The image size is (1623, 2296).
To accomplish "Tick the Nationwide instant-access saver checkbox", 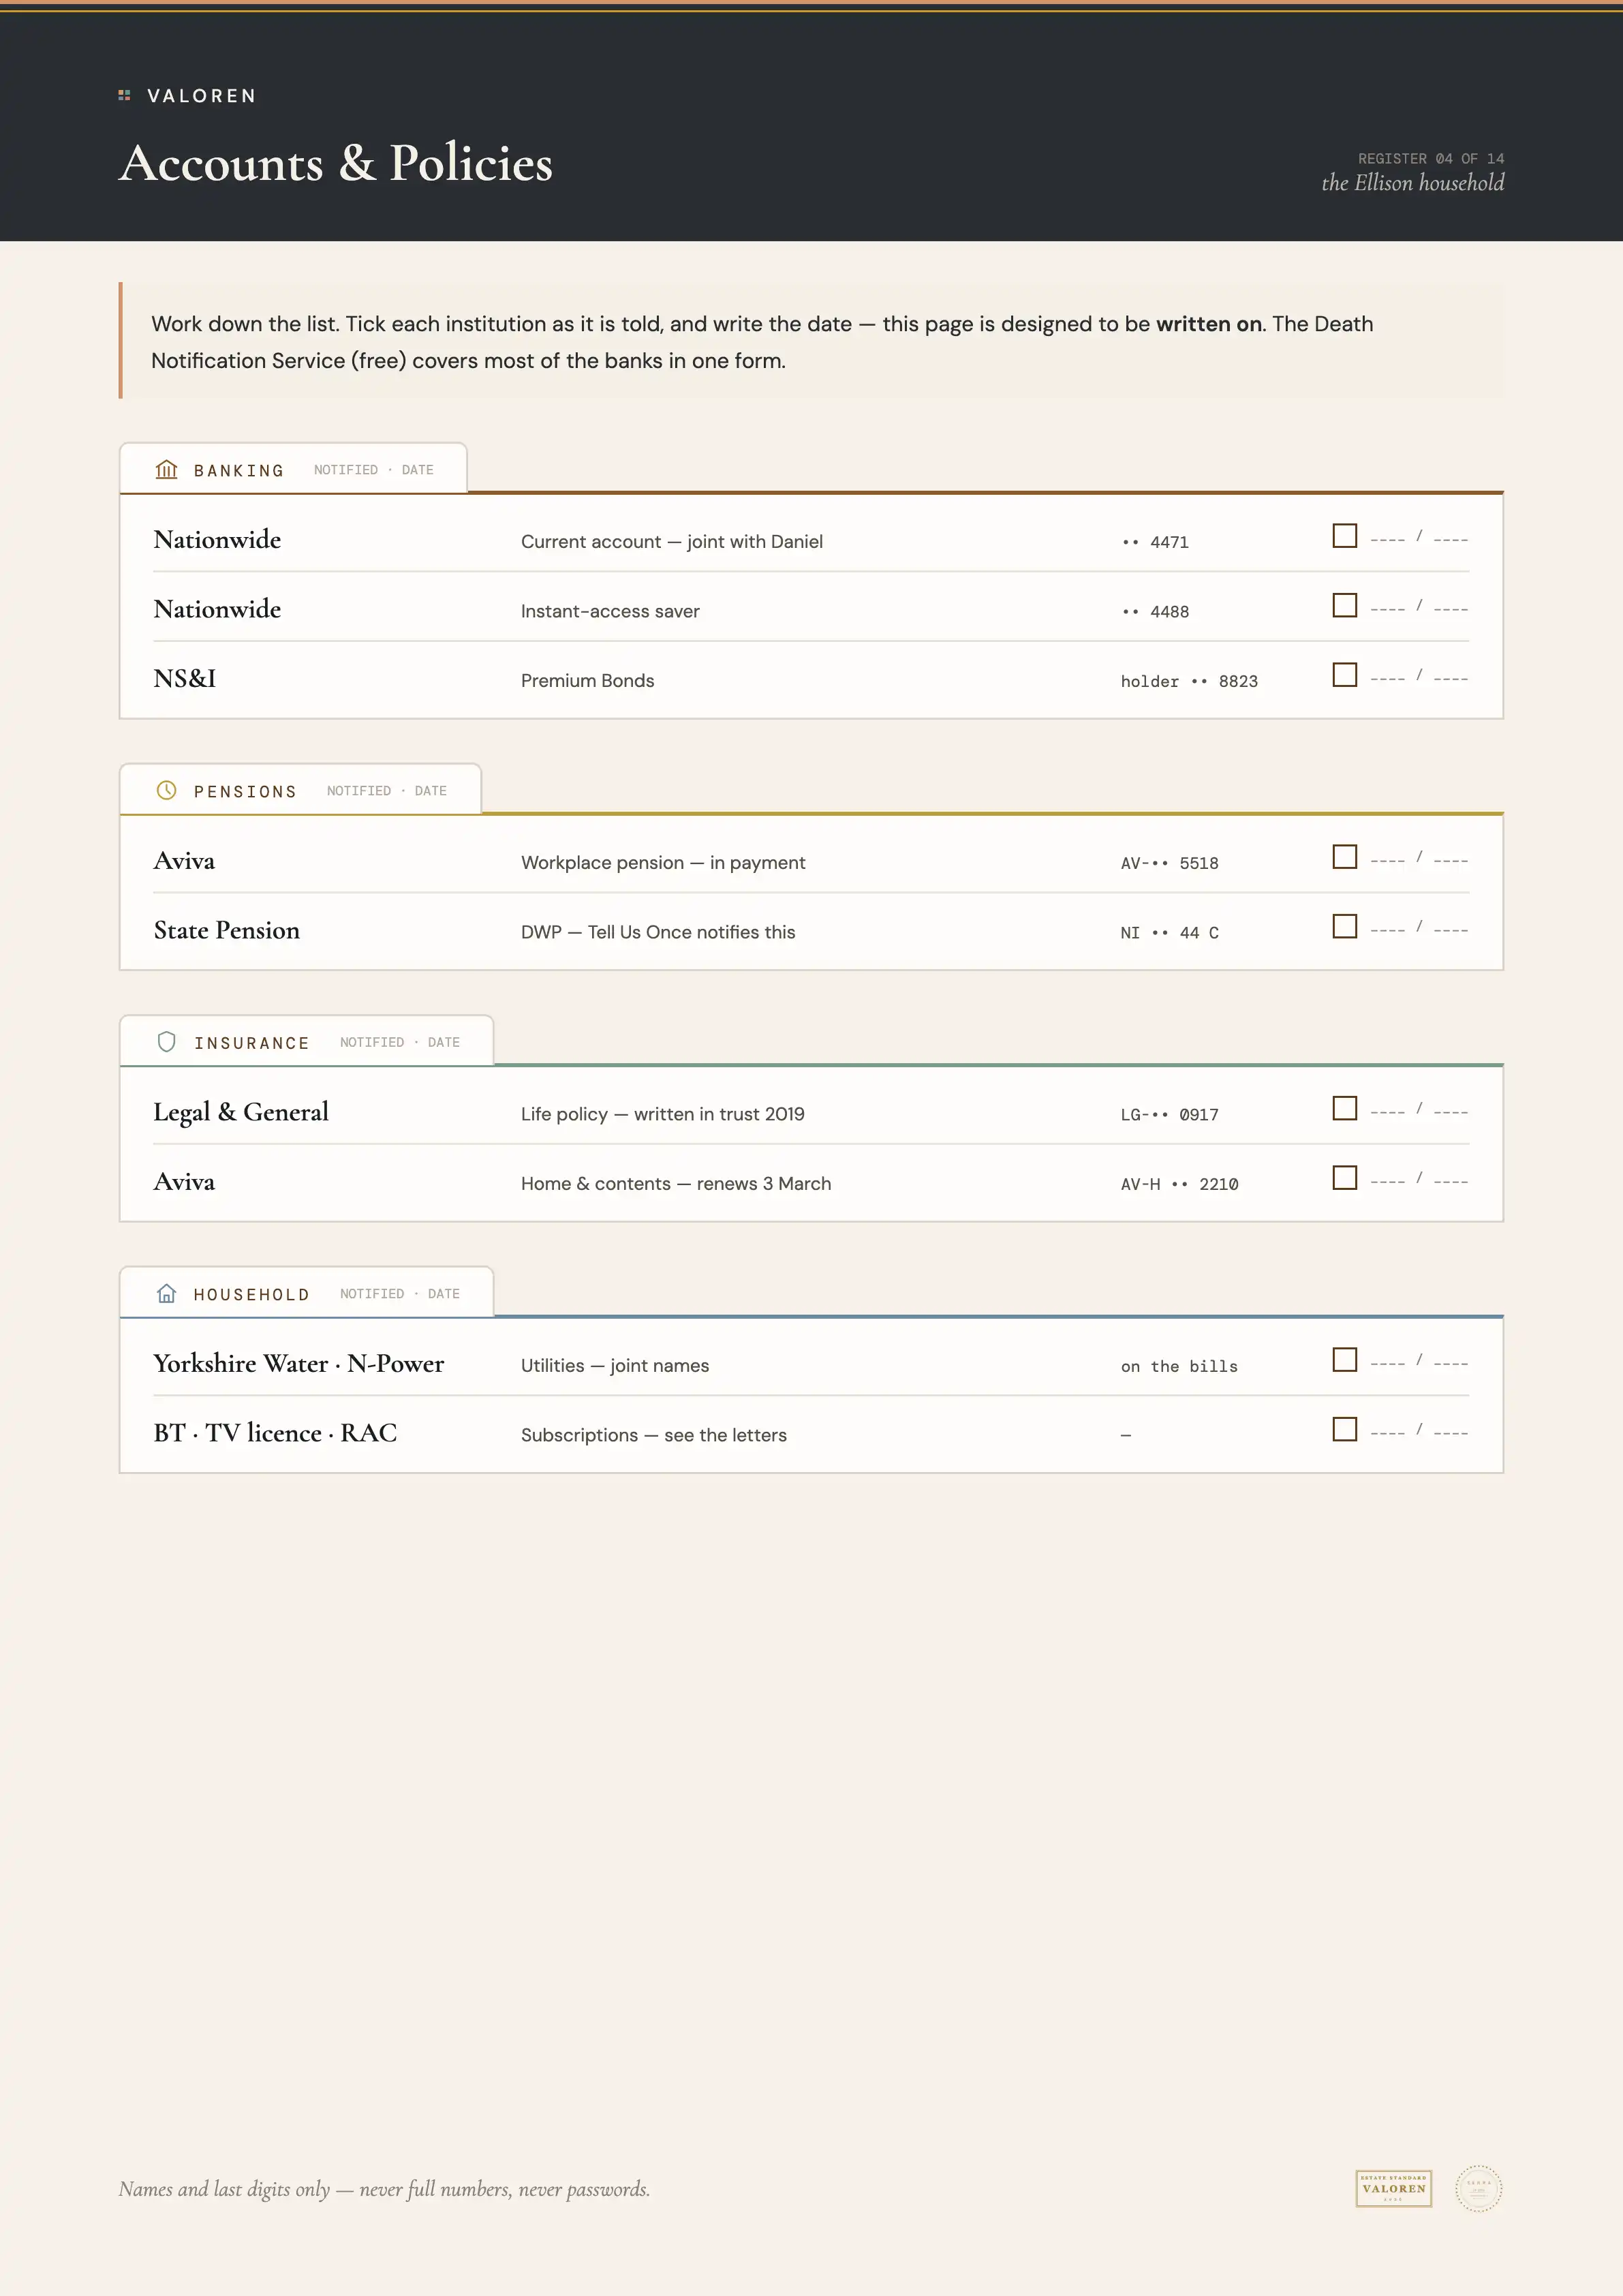I will click(x=1345, y=605).
